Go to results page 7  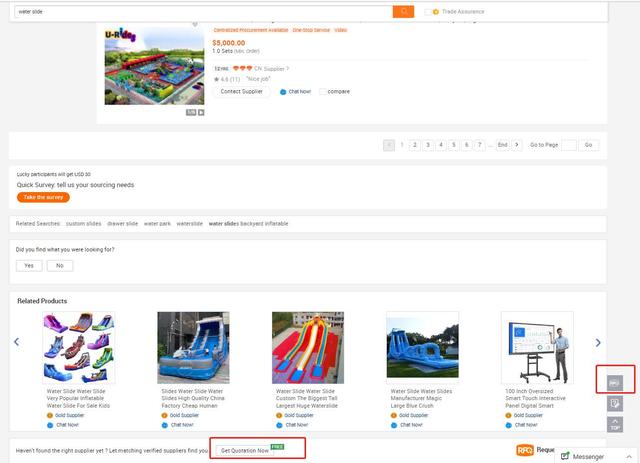click(480, 145)
